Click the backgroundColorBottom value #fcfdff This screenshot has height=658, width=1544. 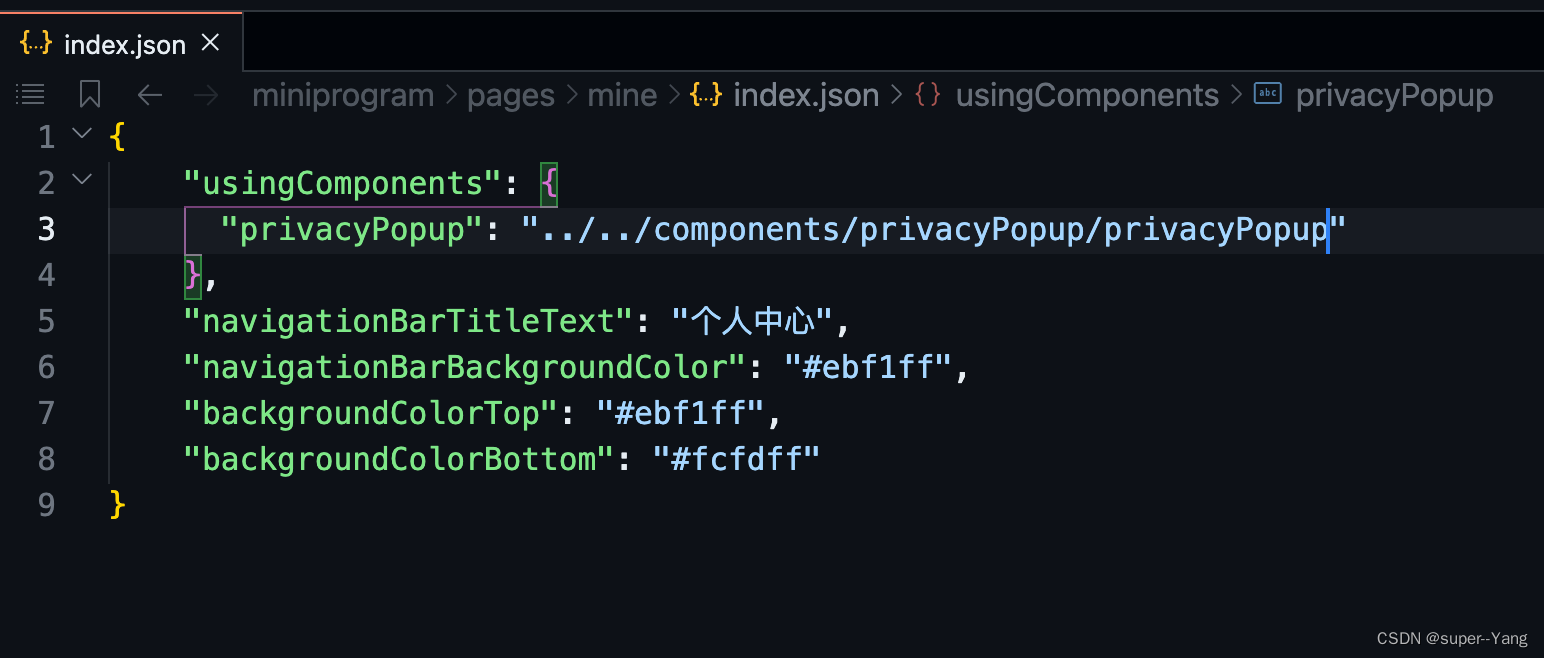click(736, 459)
